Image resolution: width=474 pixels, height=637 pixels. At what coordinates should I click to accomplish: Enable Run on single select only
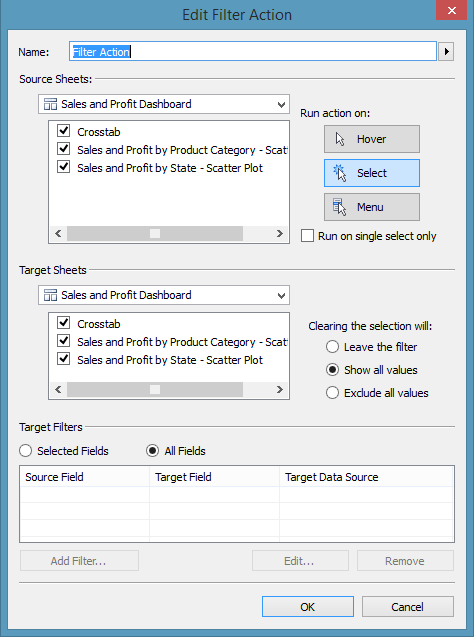point(307,236)
